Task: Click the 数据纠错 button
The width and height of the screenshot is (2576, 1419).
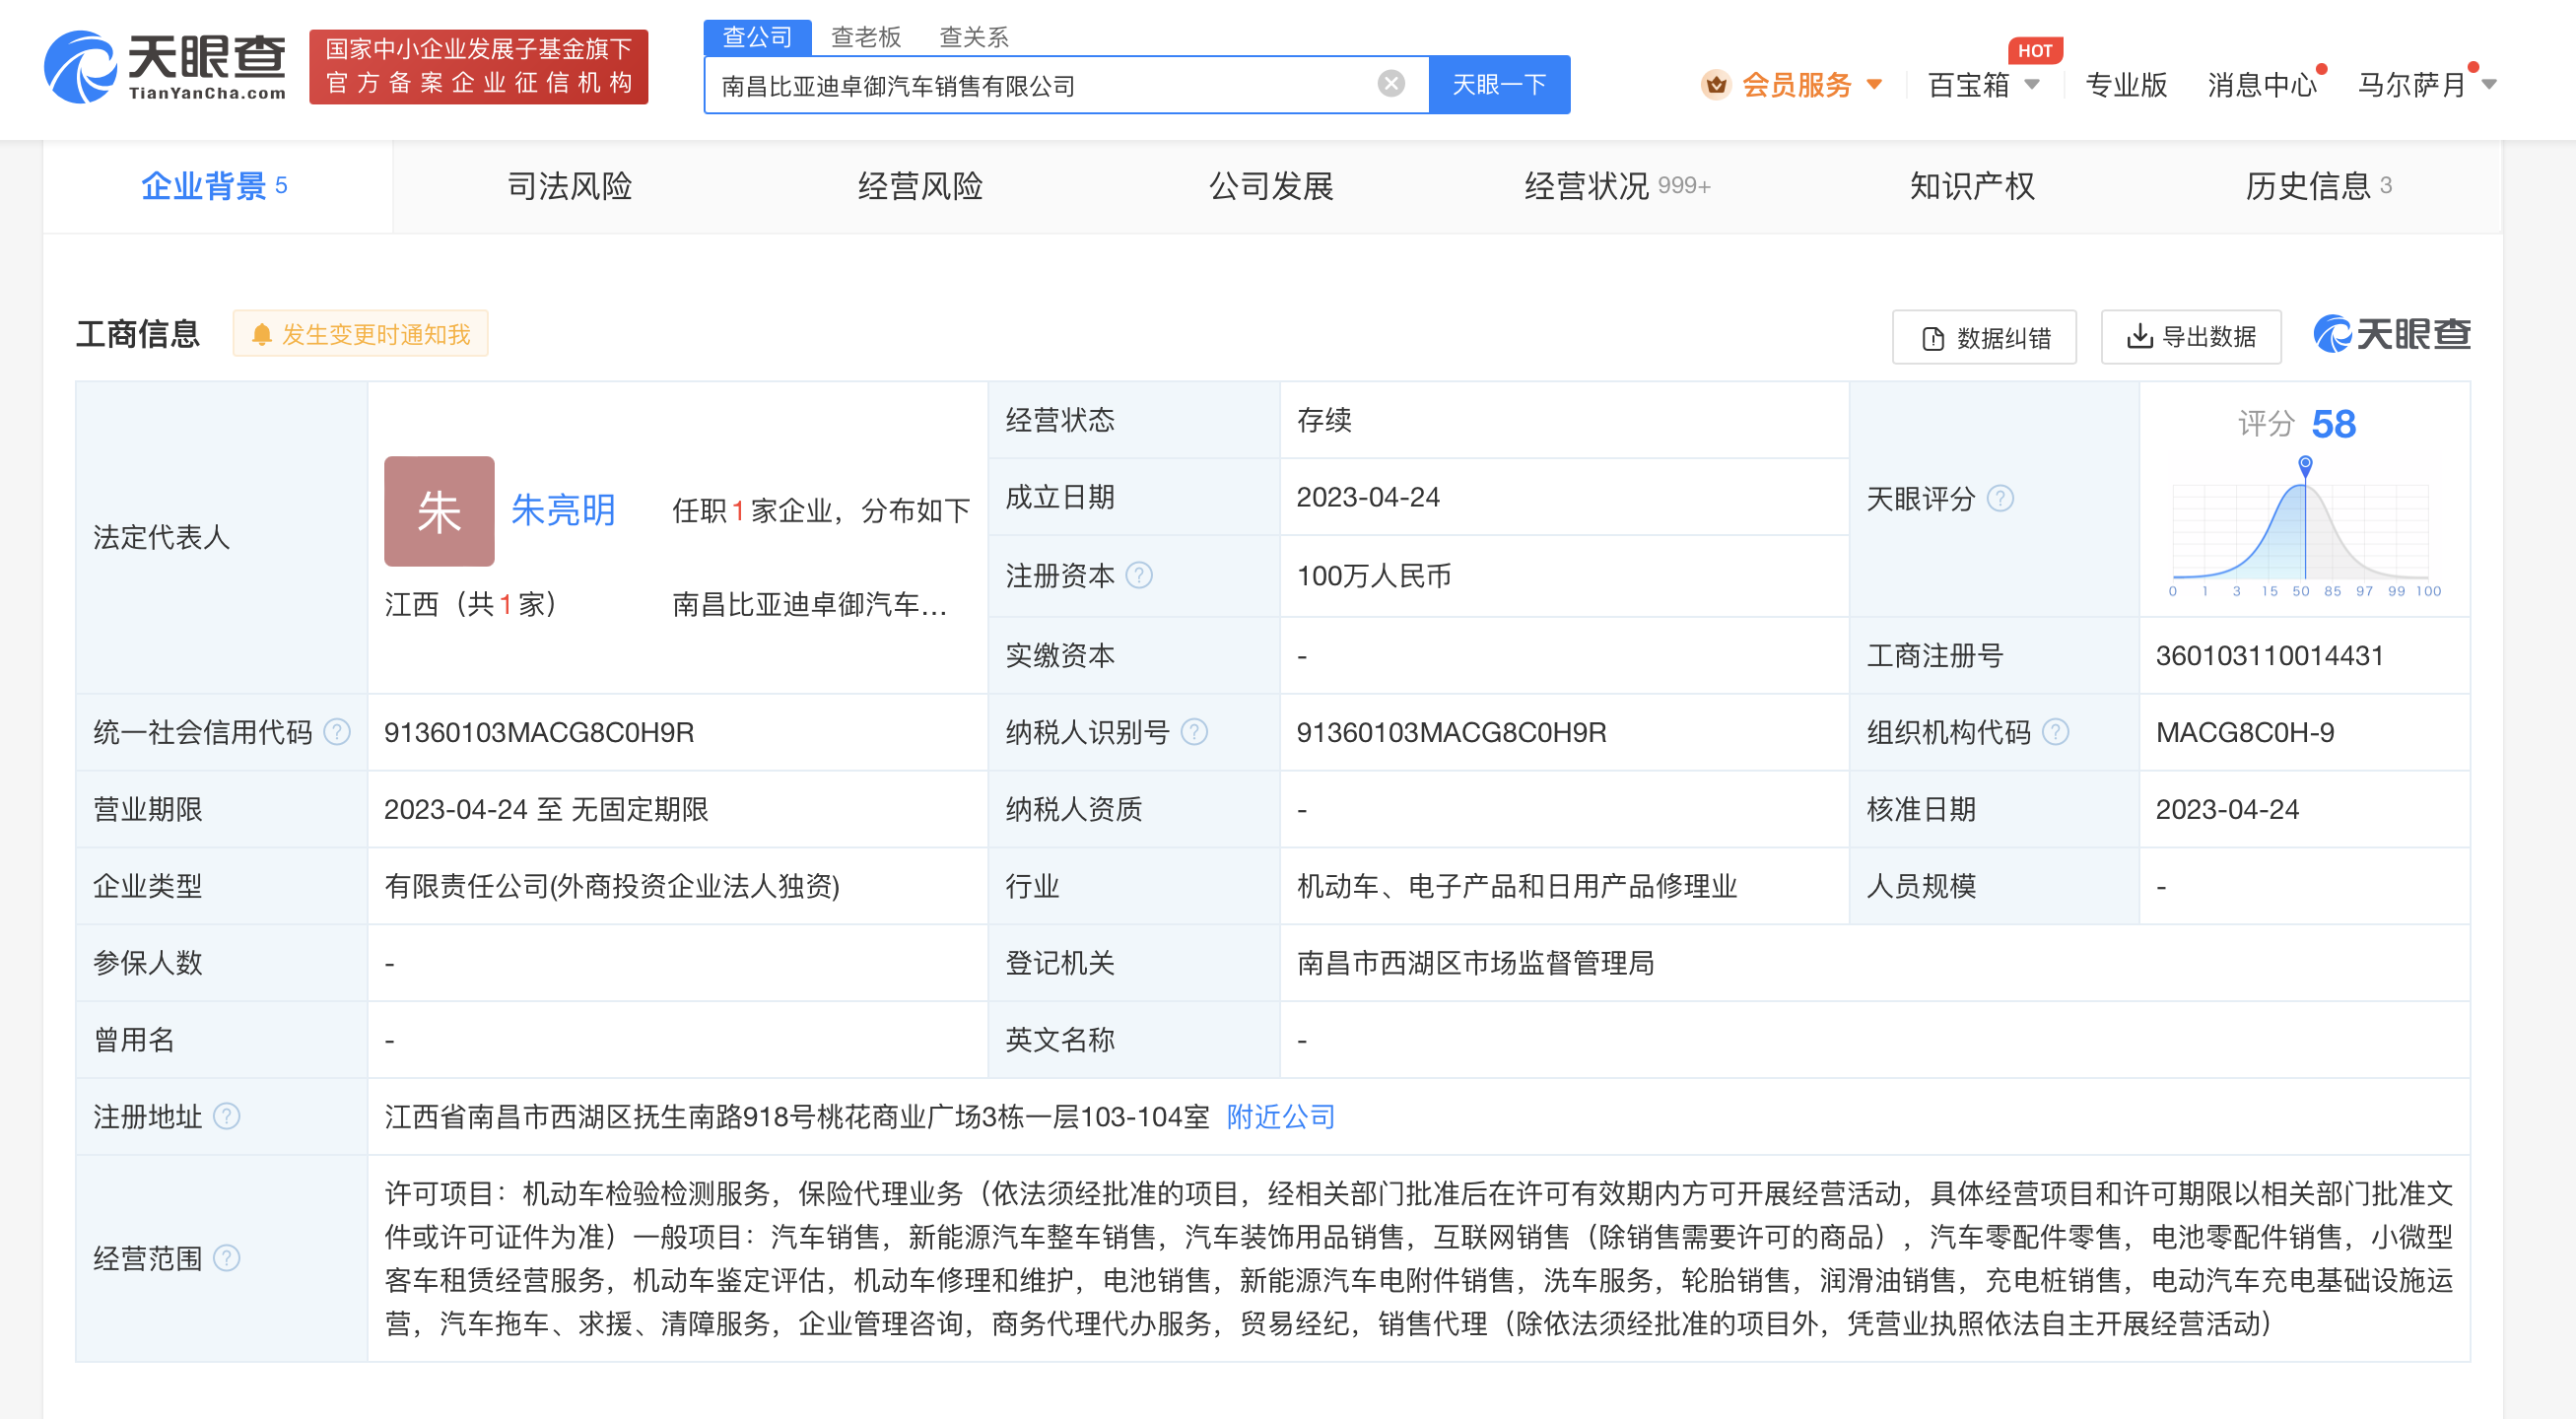Action: click(1984, 337)
